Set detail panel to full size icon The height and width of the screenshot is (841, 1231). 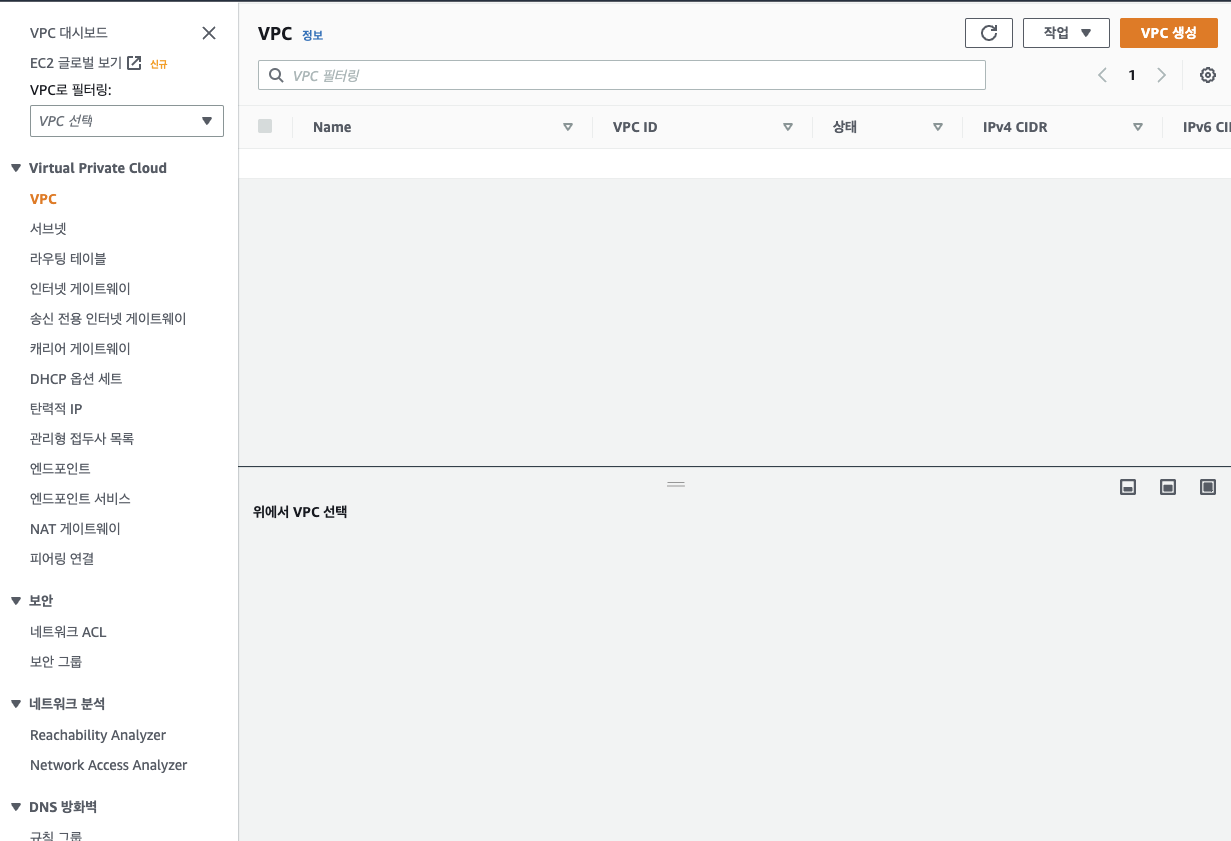pyautogui.click(x=1208, y=487)
